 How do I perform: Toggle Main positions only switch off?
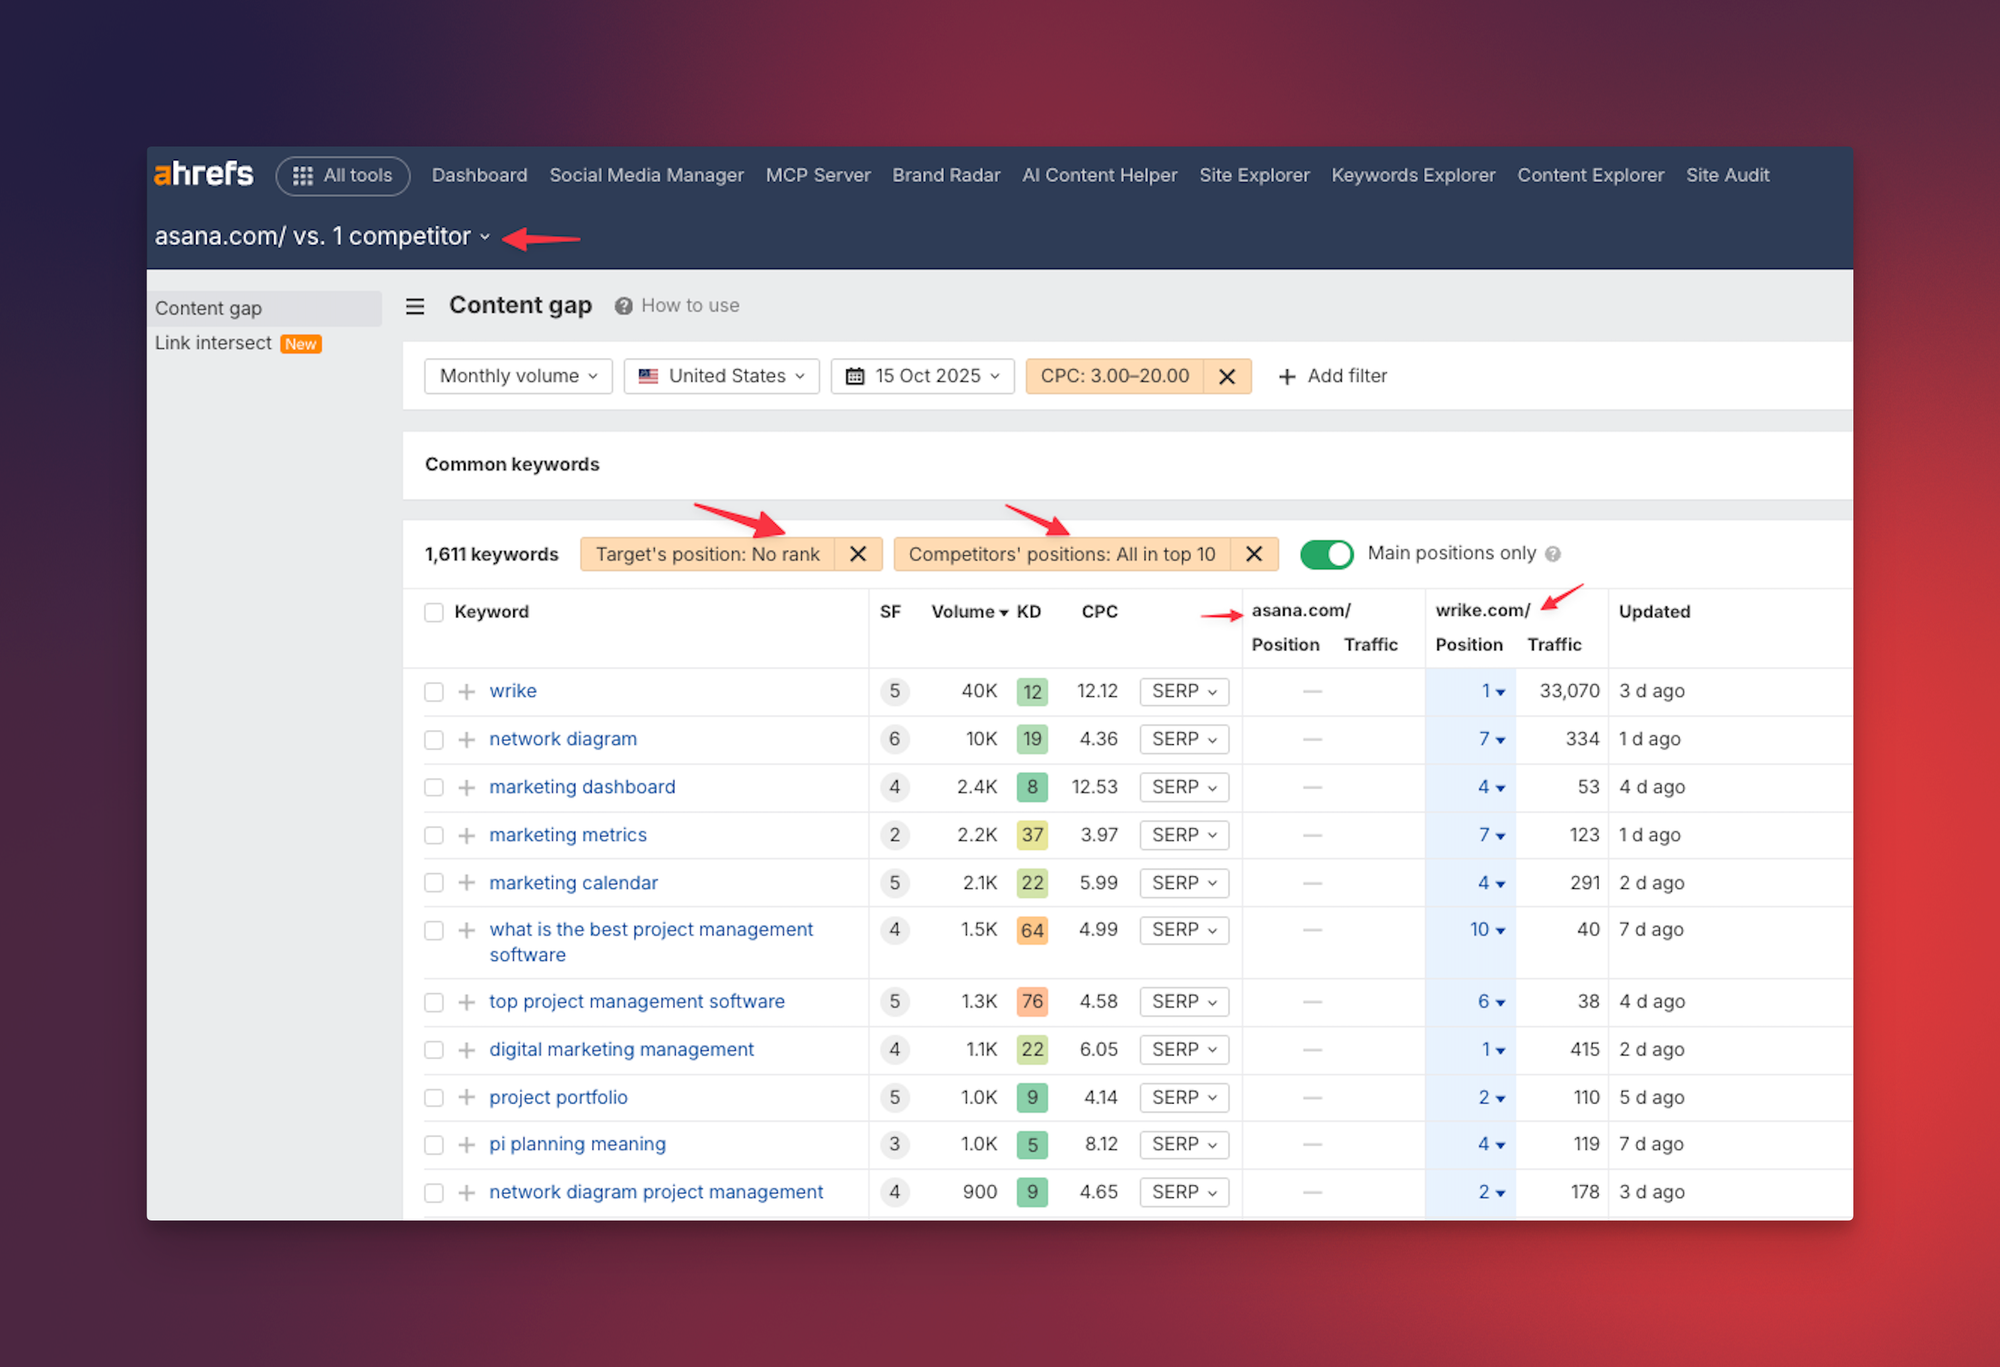[1326, 554]
